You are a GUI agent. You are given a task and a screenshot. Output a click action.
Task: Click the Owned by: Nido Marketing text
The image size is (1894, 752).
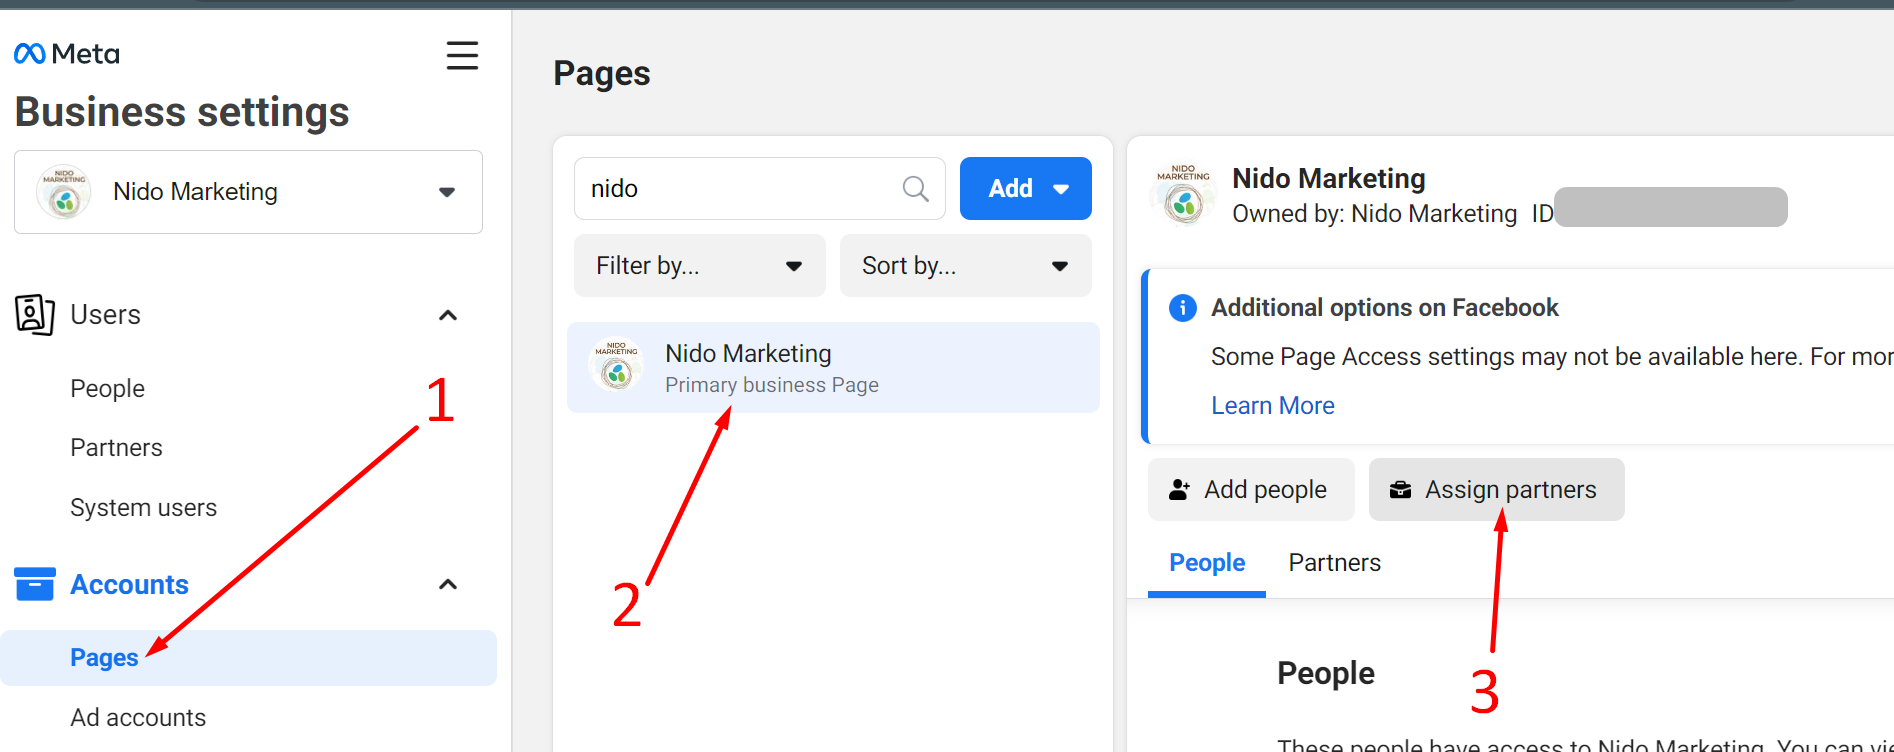point(1374,214)
